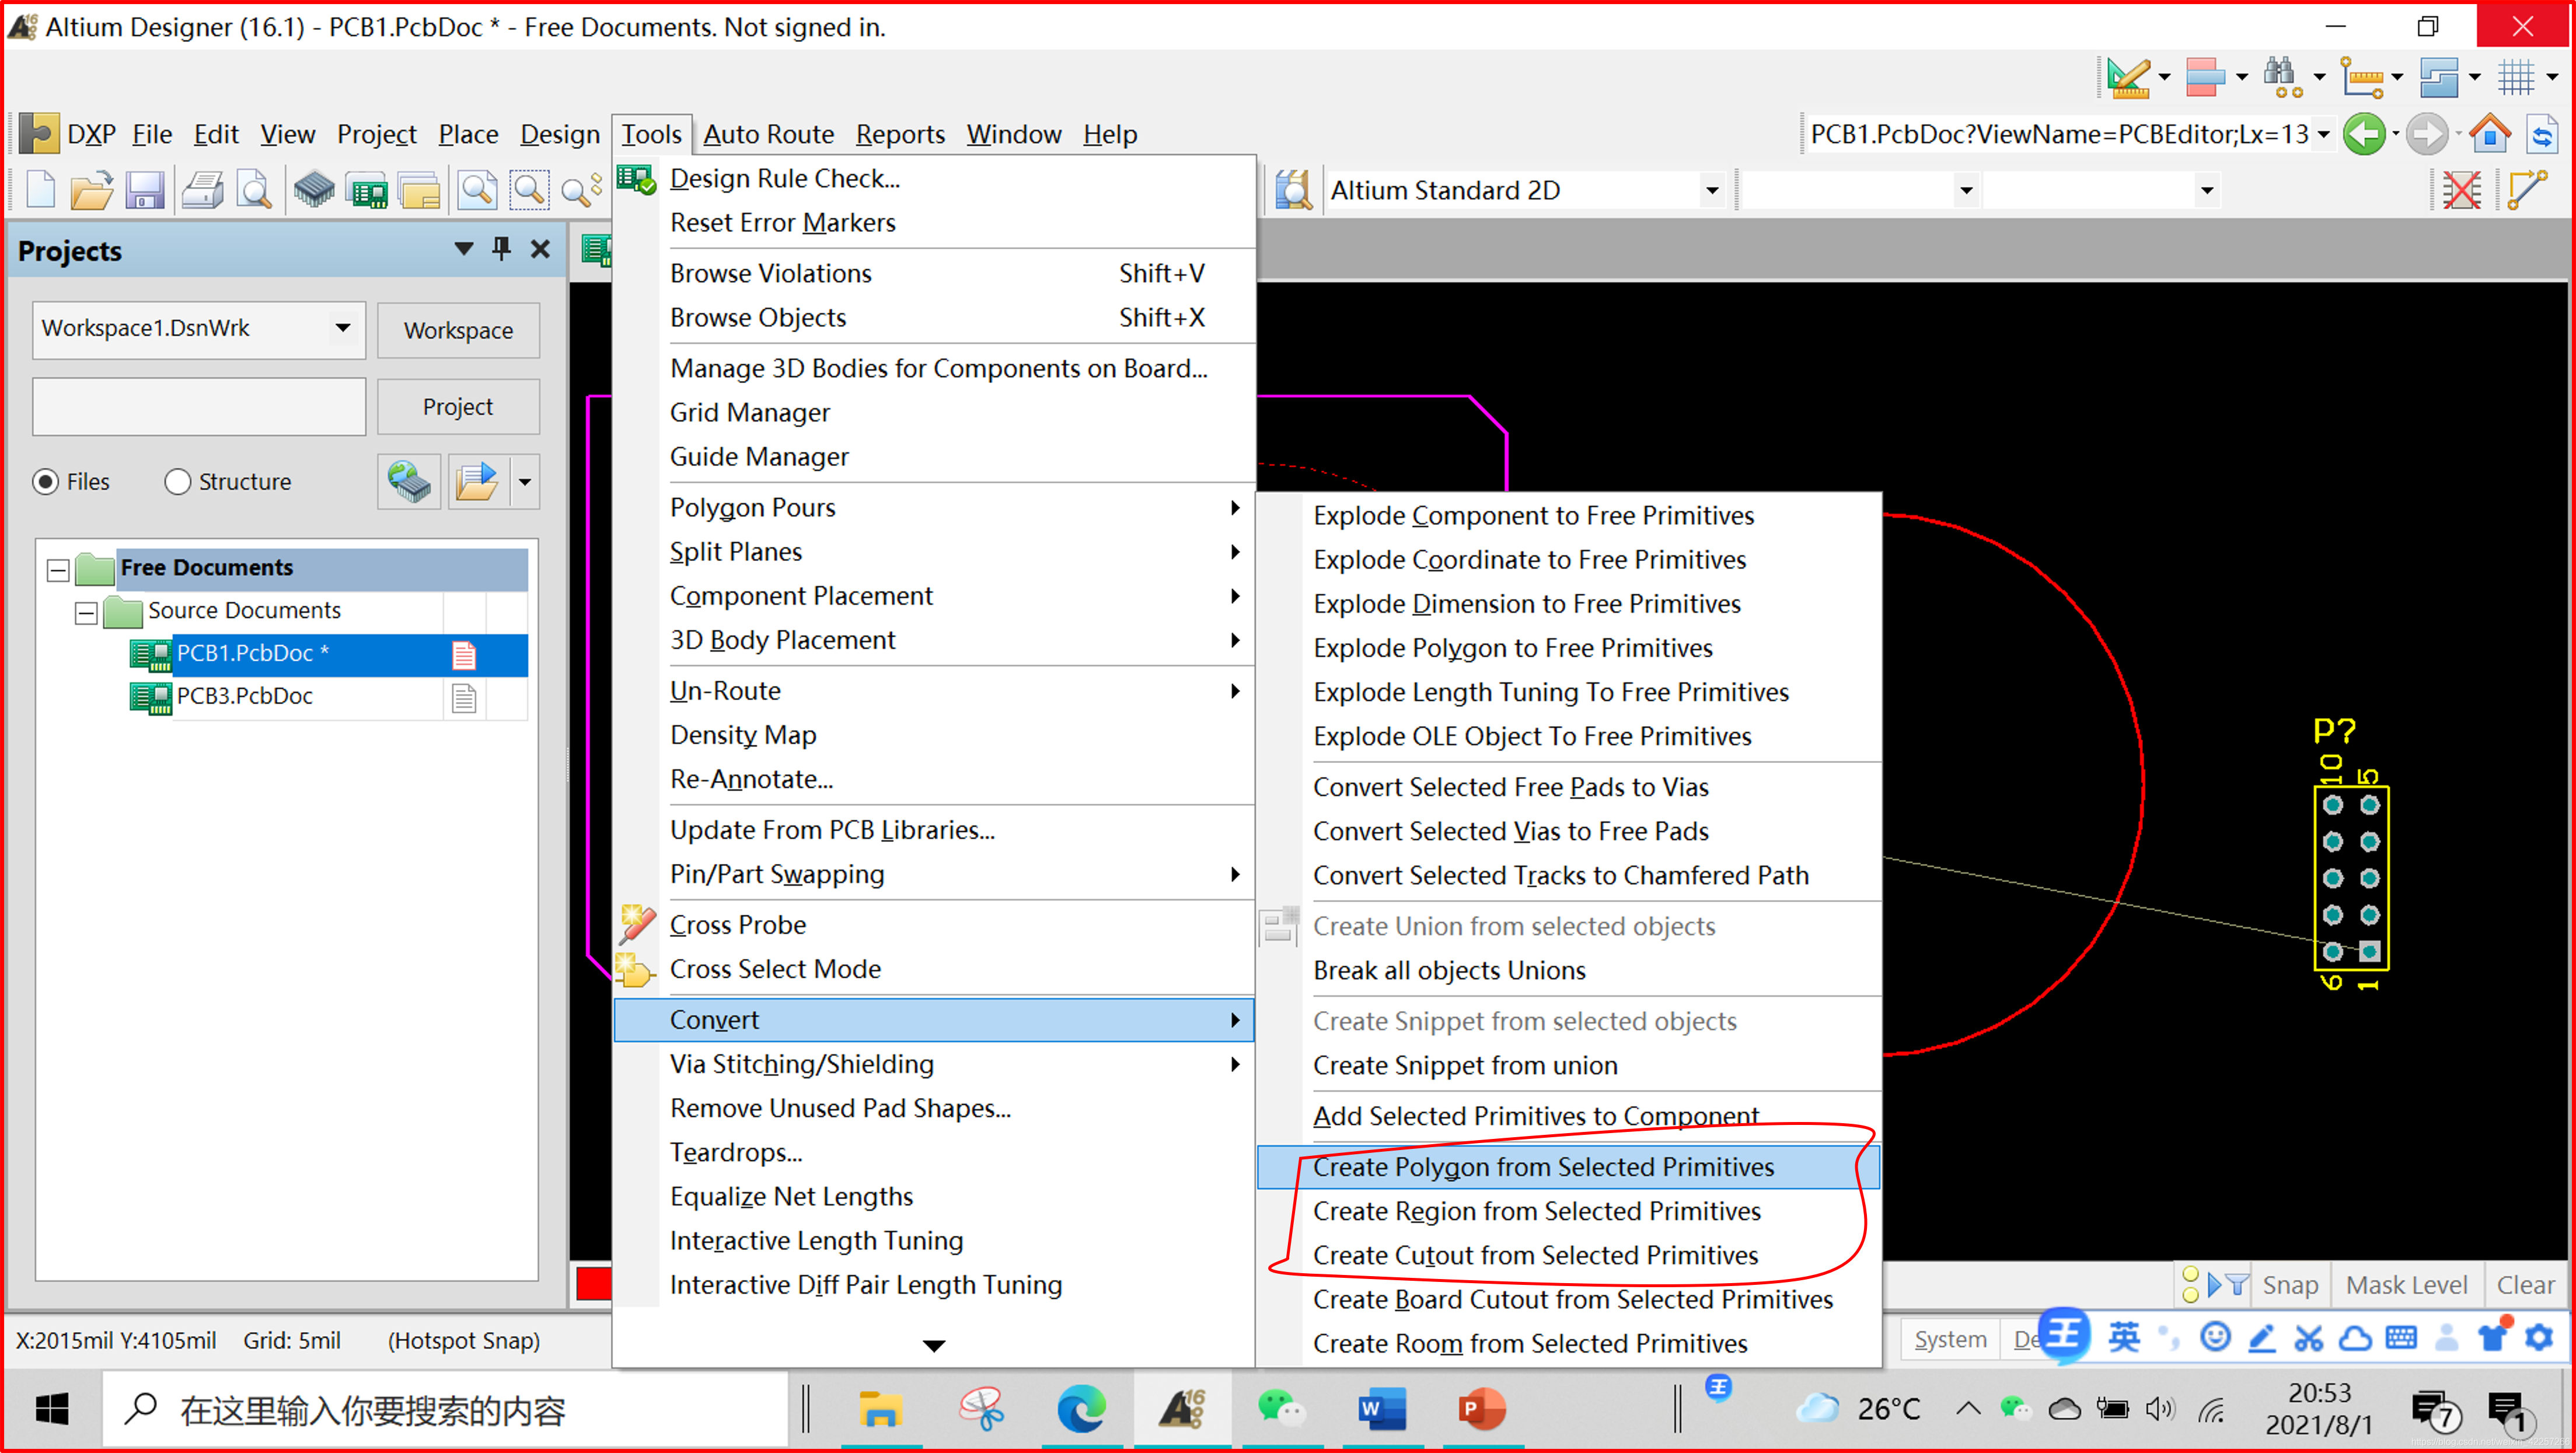Open the Auto Route menu
This screenshot has width=2576, height=1453.
coord(768,134)
